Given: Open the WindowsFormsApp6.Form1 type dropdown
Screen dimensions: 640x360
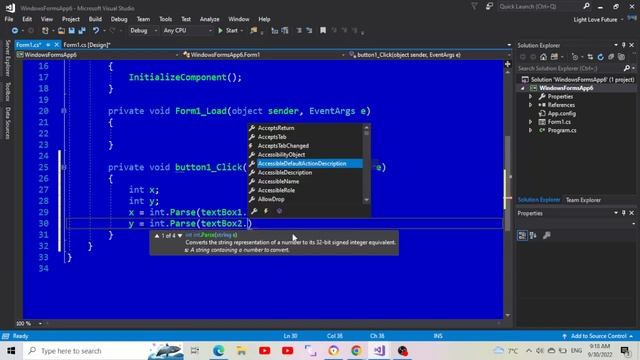Looking at the screenshot, I should [x=264, y=55].
